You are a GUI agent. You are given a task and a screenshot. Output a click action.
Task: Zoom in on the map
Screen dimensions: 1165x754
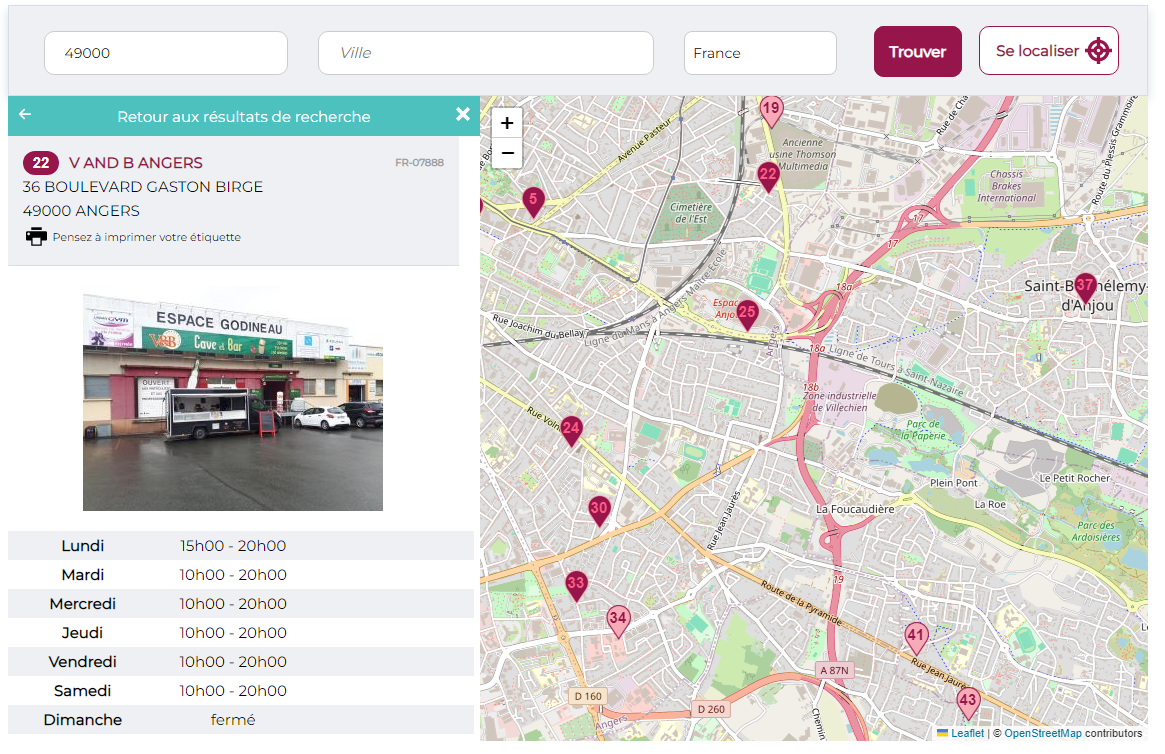(x=507, y=123)
